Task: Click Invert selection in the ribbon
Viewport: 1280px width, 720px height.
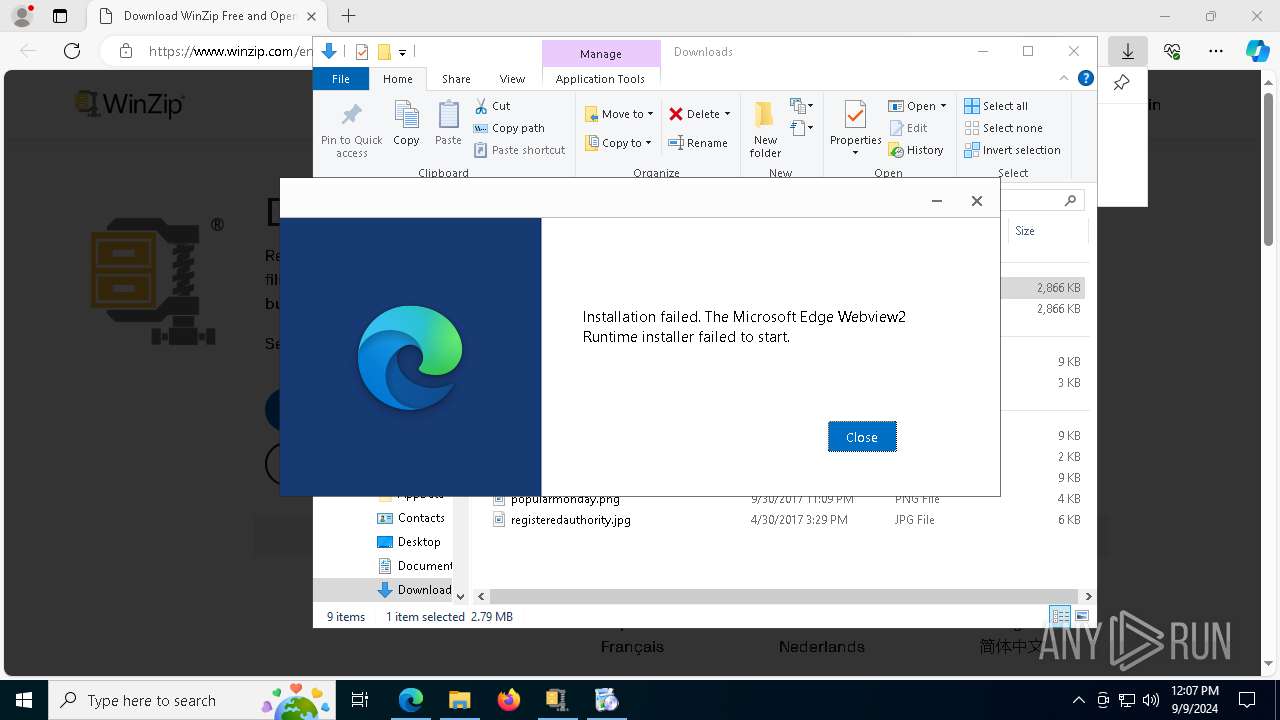Action: (x=1012, y=150)
